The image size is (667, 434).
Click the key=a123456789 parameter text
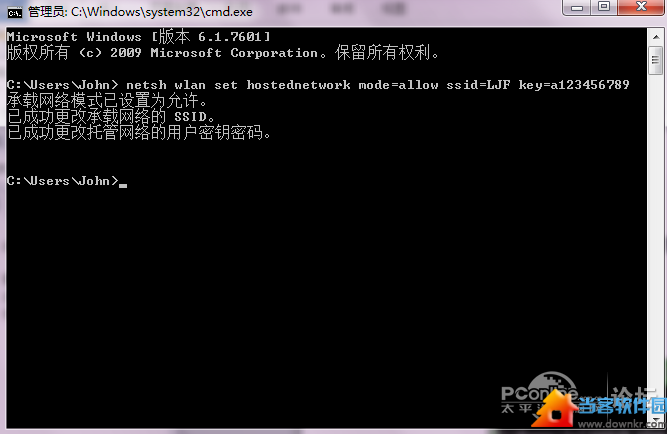[573, 85]
